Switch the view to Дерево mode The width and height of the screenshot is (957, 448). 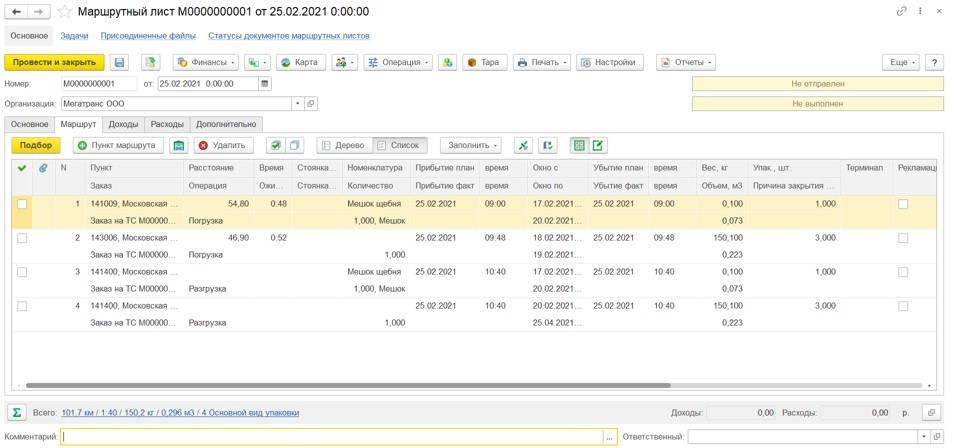click(x=342, y=145)
